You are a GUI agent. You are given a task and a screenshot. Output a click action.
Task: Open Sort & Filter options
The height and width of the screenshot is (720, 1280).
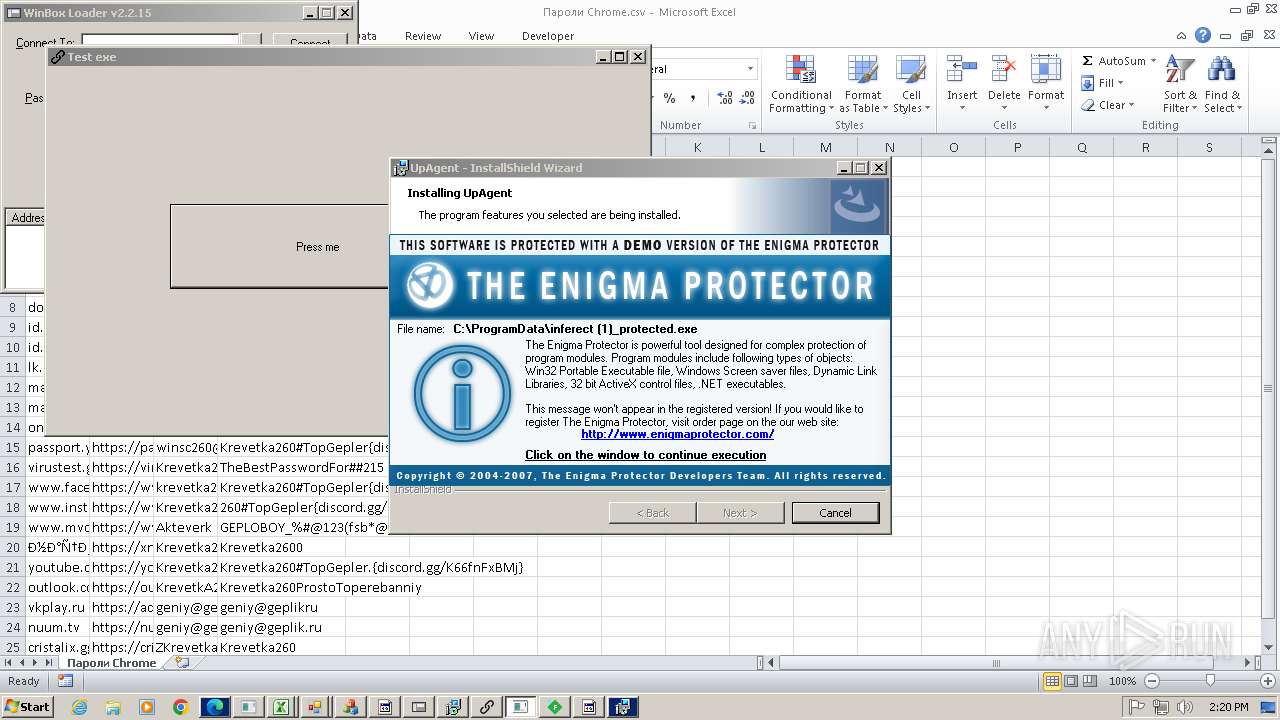(x=1180, y=85)
